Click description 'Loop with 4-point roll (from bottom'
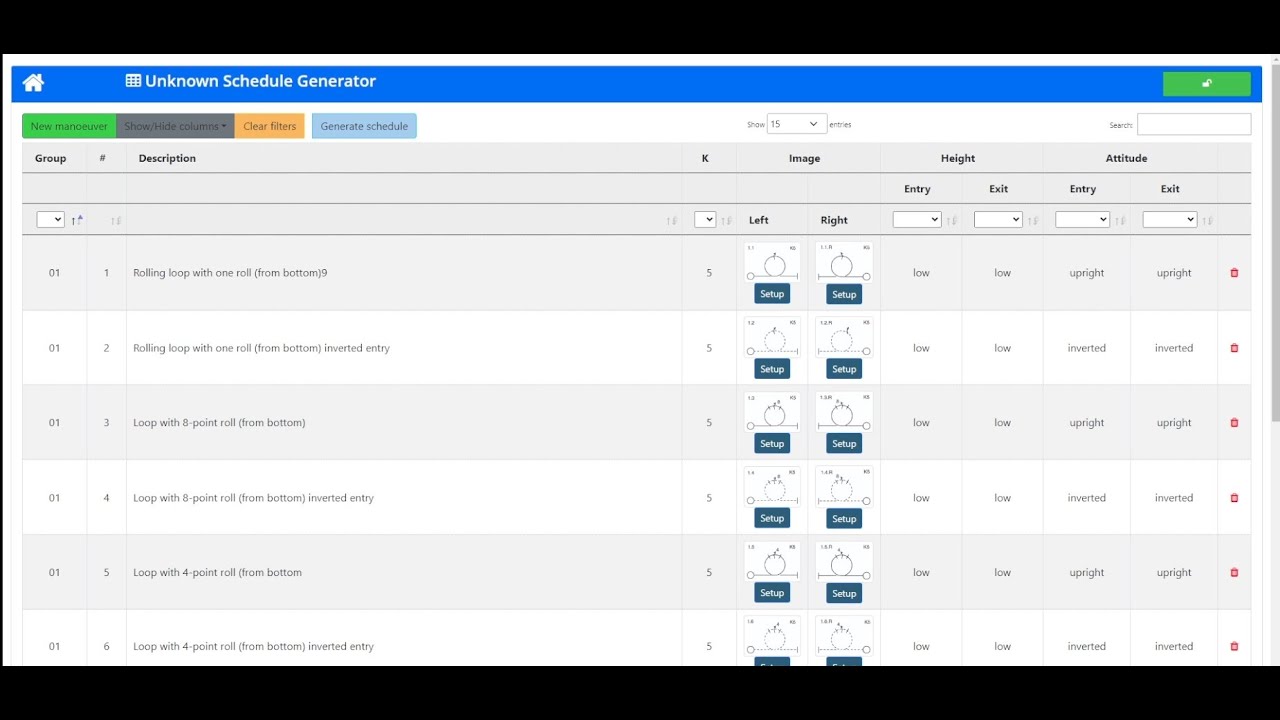This screenshot has width=1280, height=720. tap(217, 573)
